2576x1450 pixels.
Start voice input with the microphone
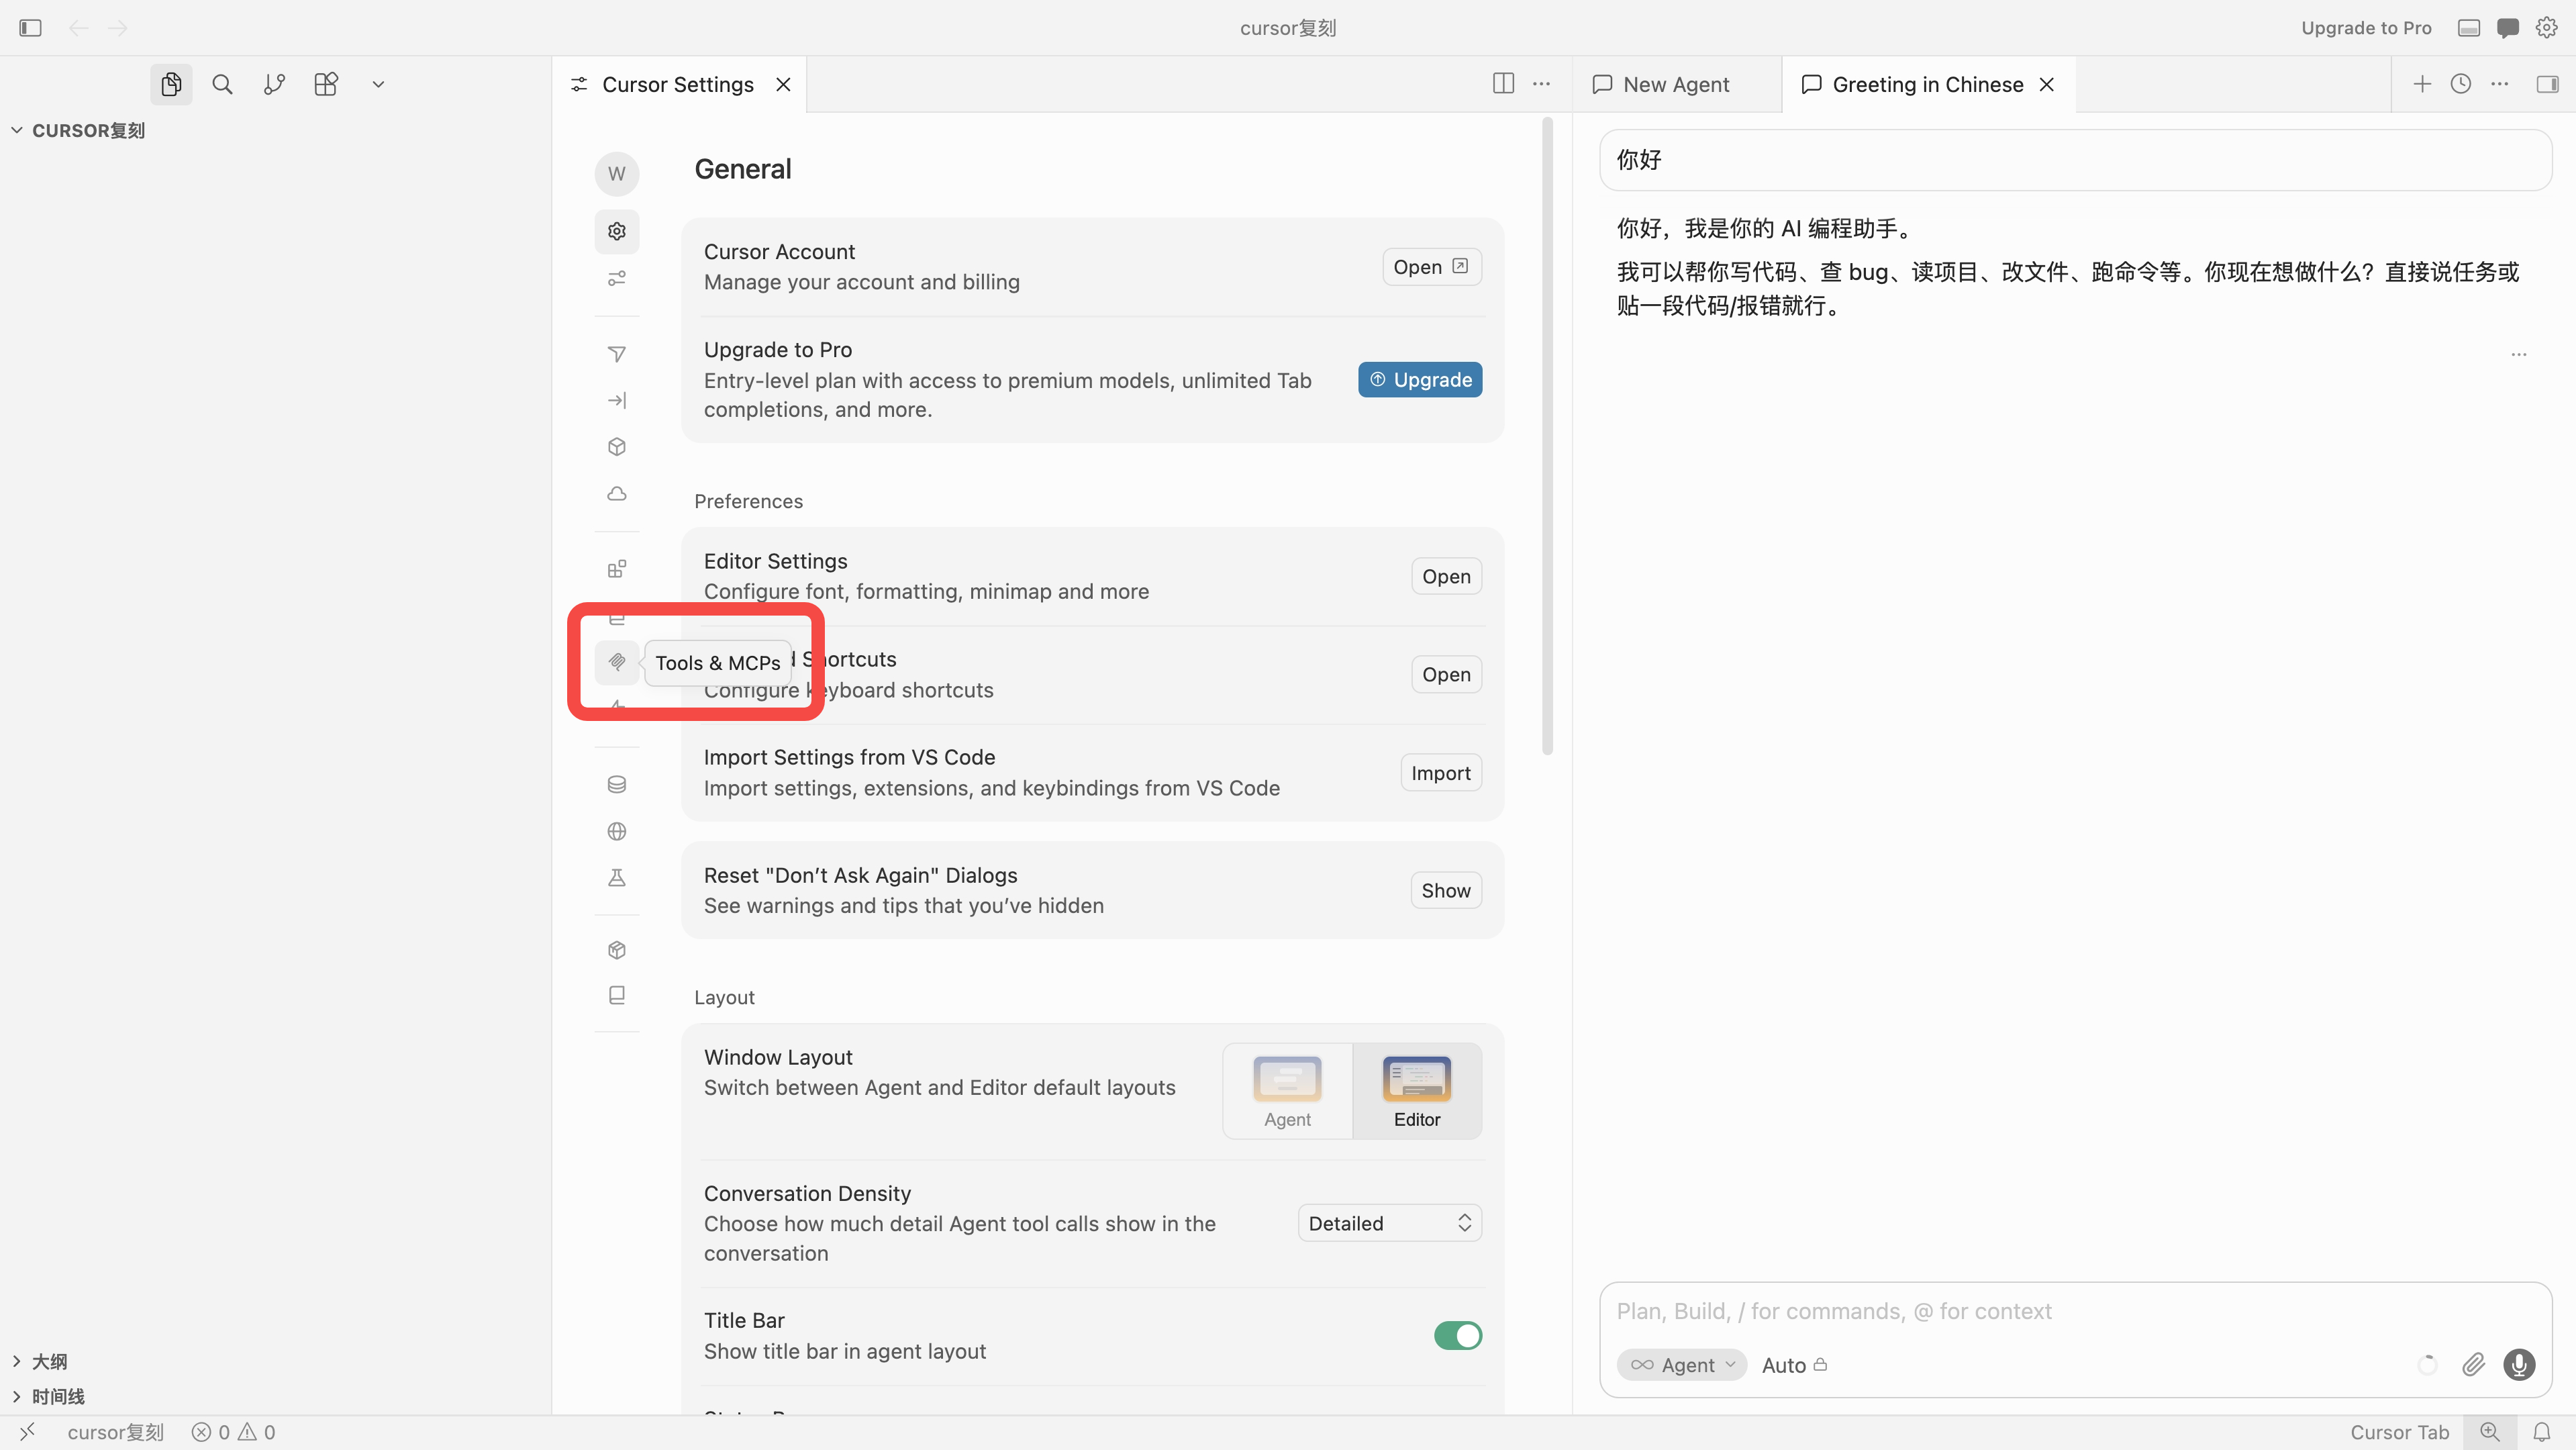click(x=2519, y=1365)
